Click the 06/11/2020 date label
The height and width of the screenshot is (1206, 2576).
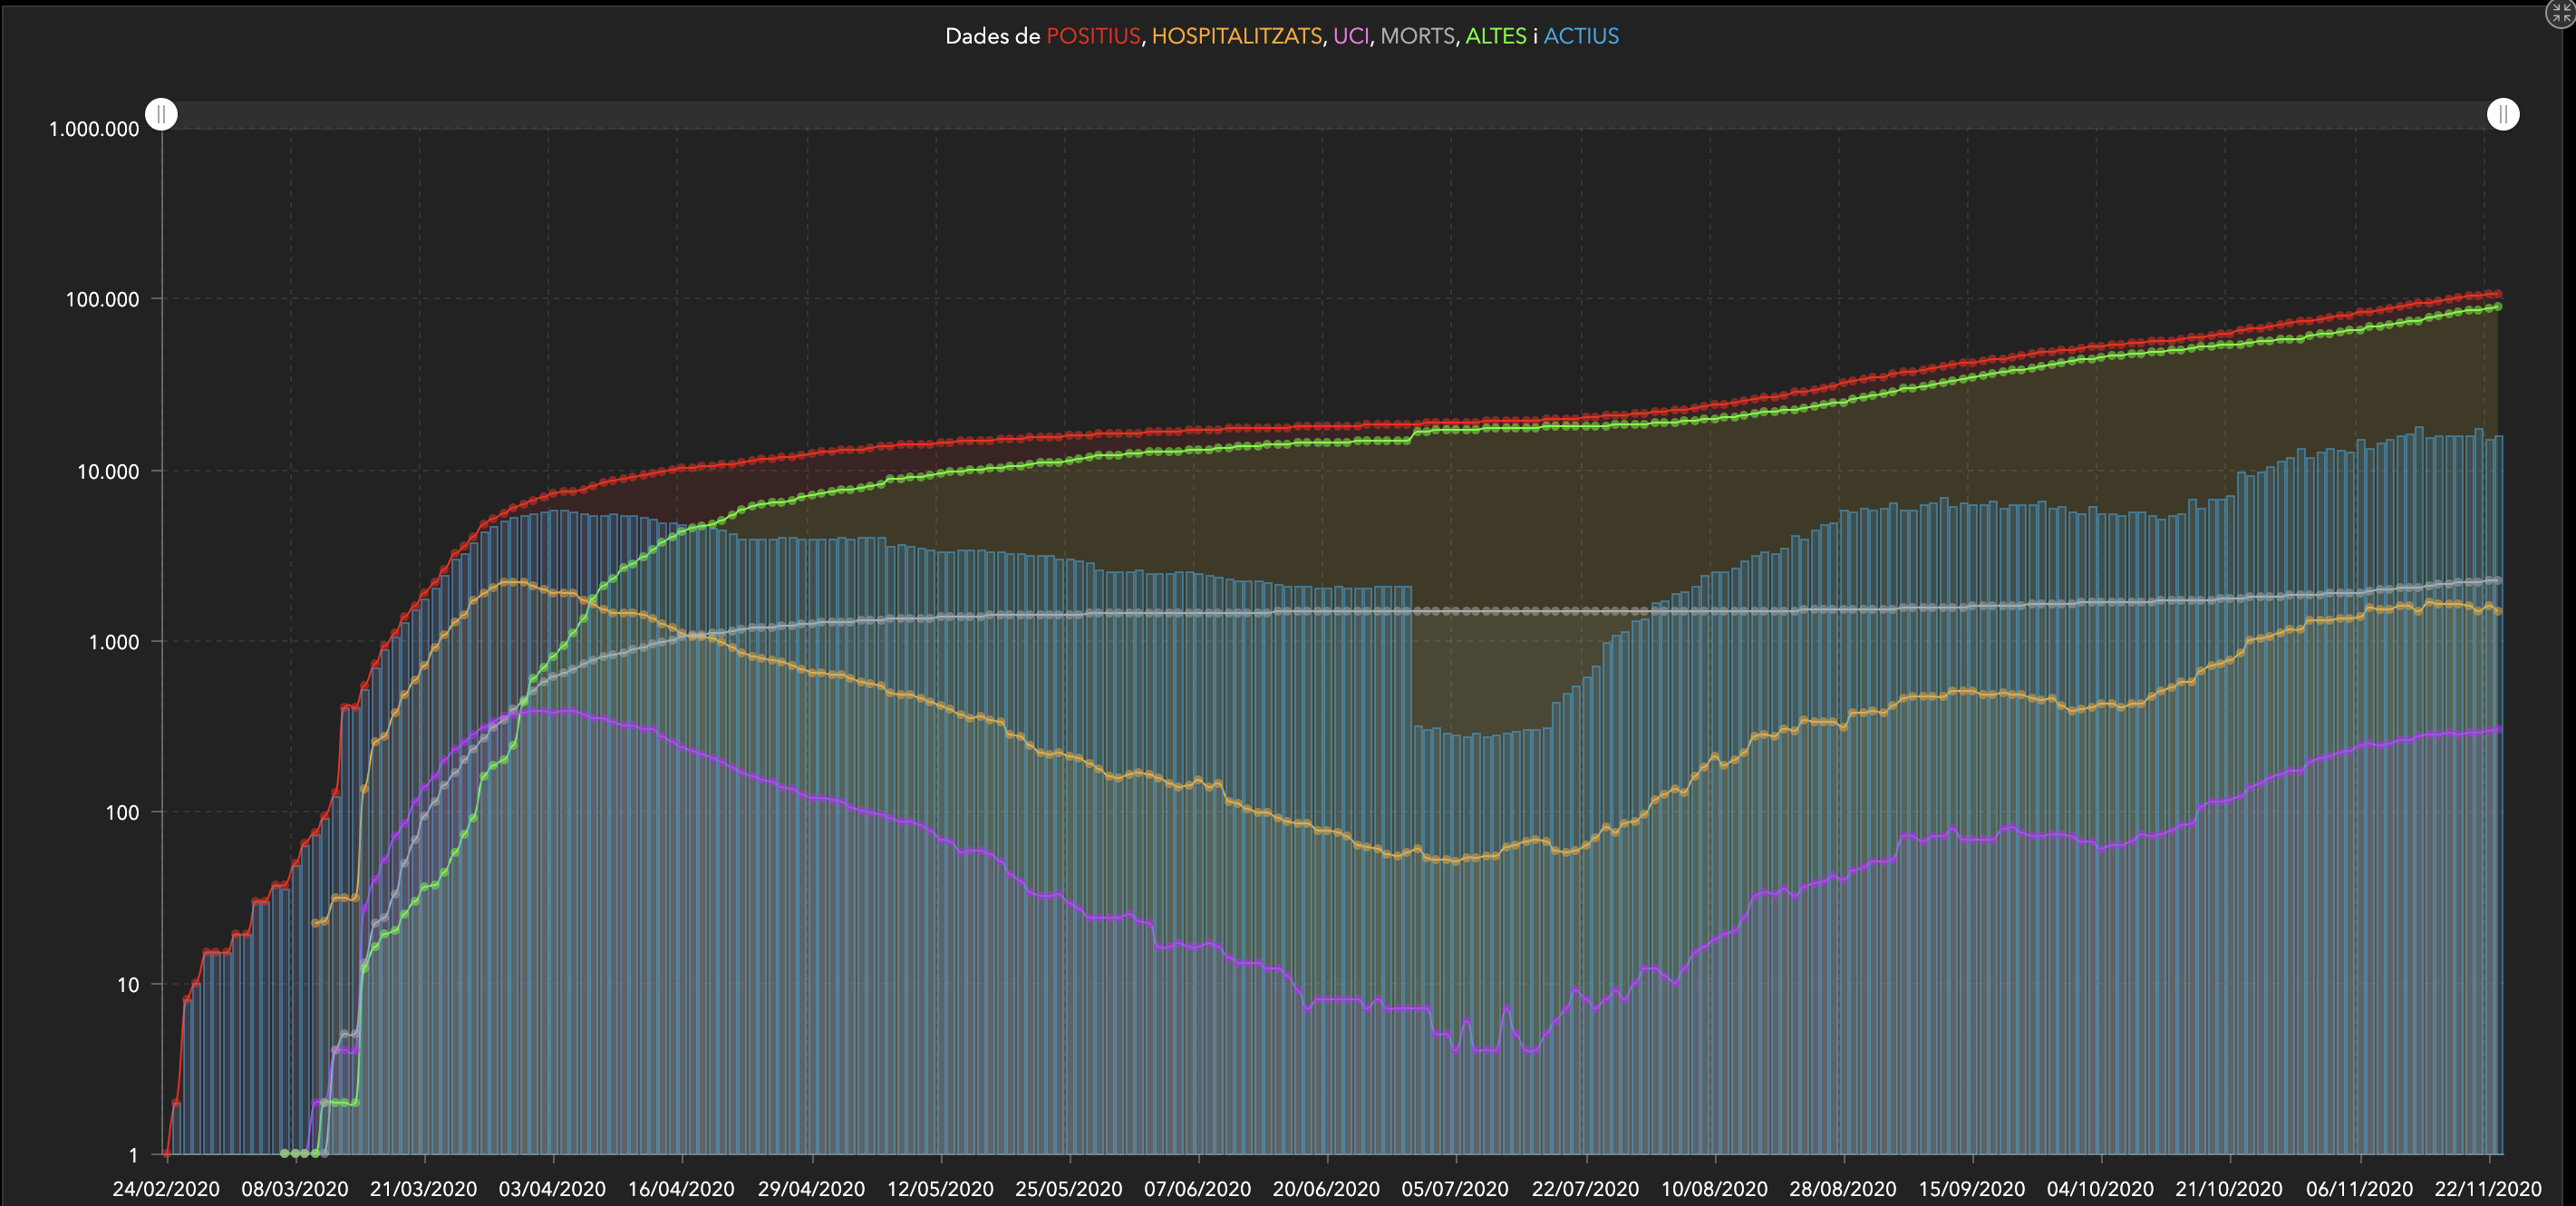pyautogui.click(x=2360, y=1189)
